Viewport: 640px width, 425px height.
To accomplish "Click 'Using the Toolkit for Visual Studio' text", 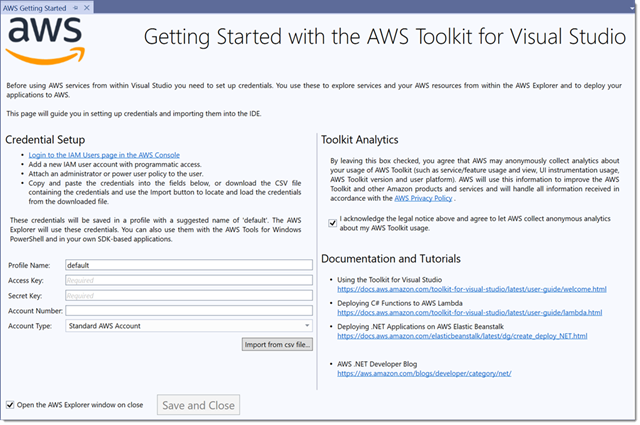I will click(x=389, y=280).
